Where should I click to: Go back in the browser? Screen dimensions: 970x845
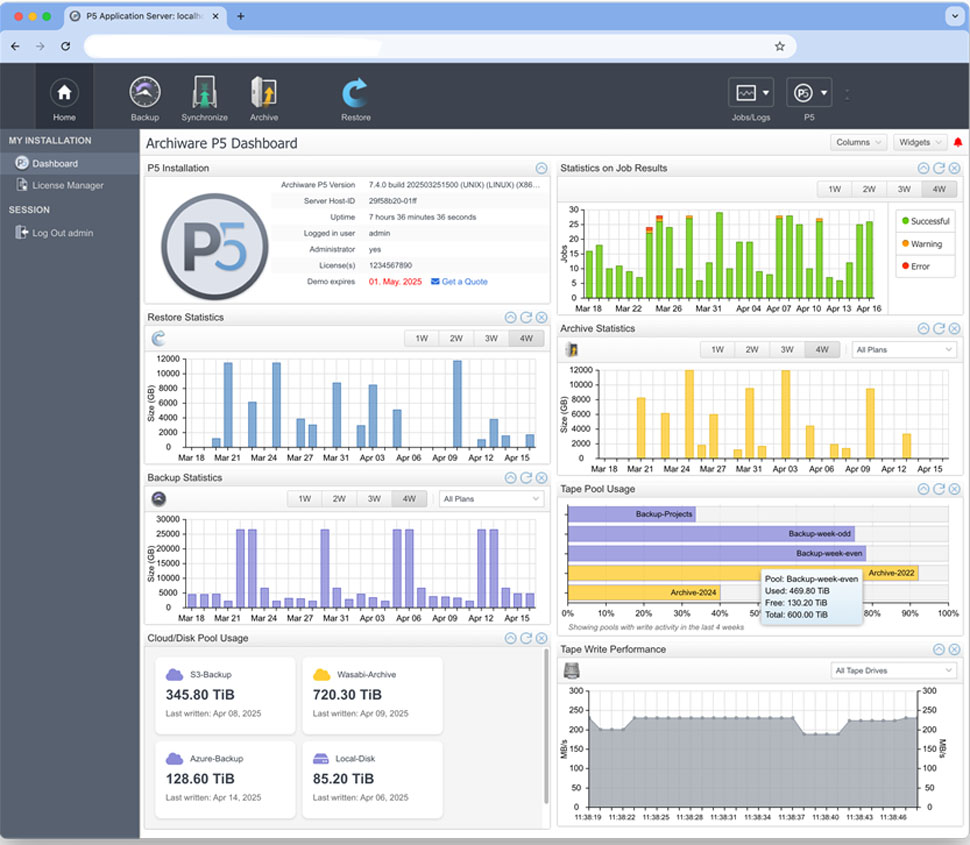coord(15,46)
